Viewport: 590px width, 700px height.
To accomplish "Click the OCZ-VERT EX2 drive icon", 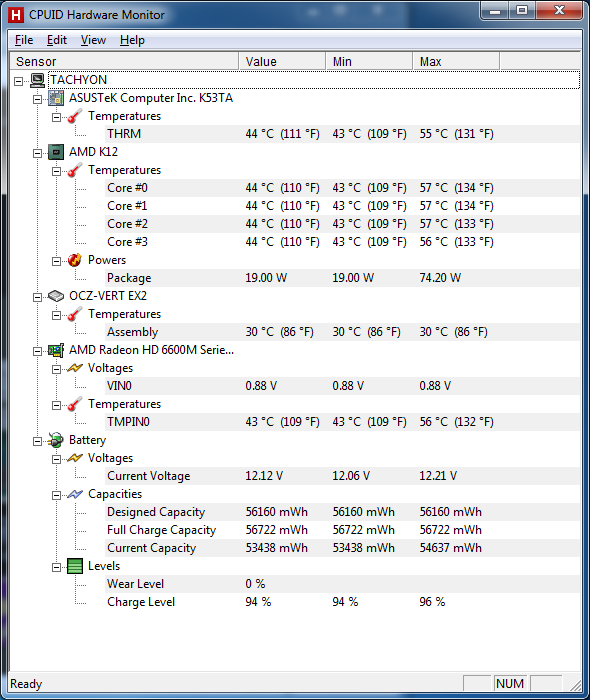I will [56, 296].
